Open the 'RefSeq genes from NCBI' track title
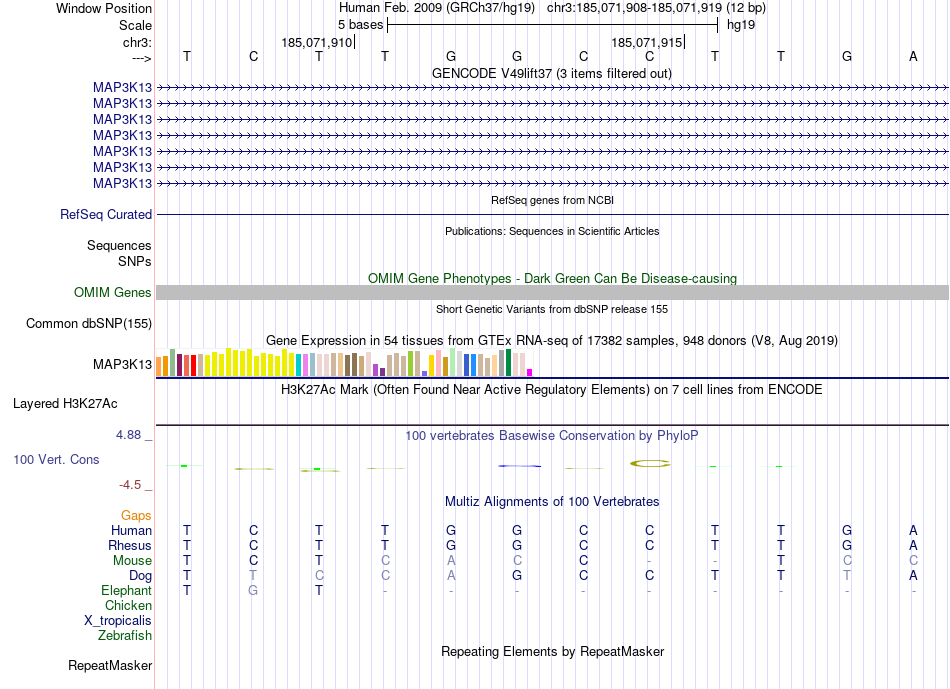This screenshot has height=689, width=950. pos(552,200)
